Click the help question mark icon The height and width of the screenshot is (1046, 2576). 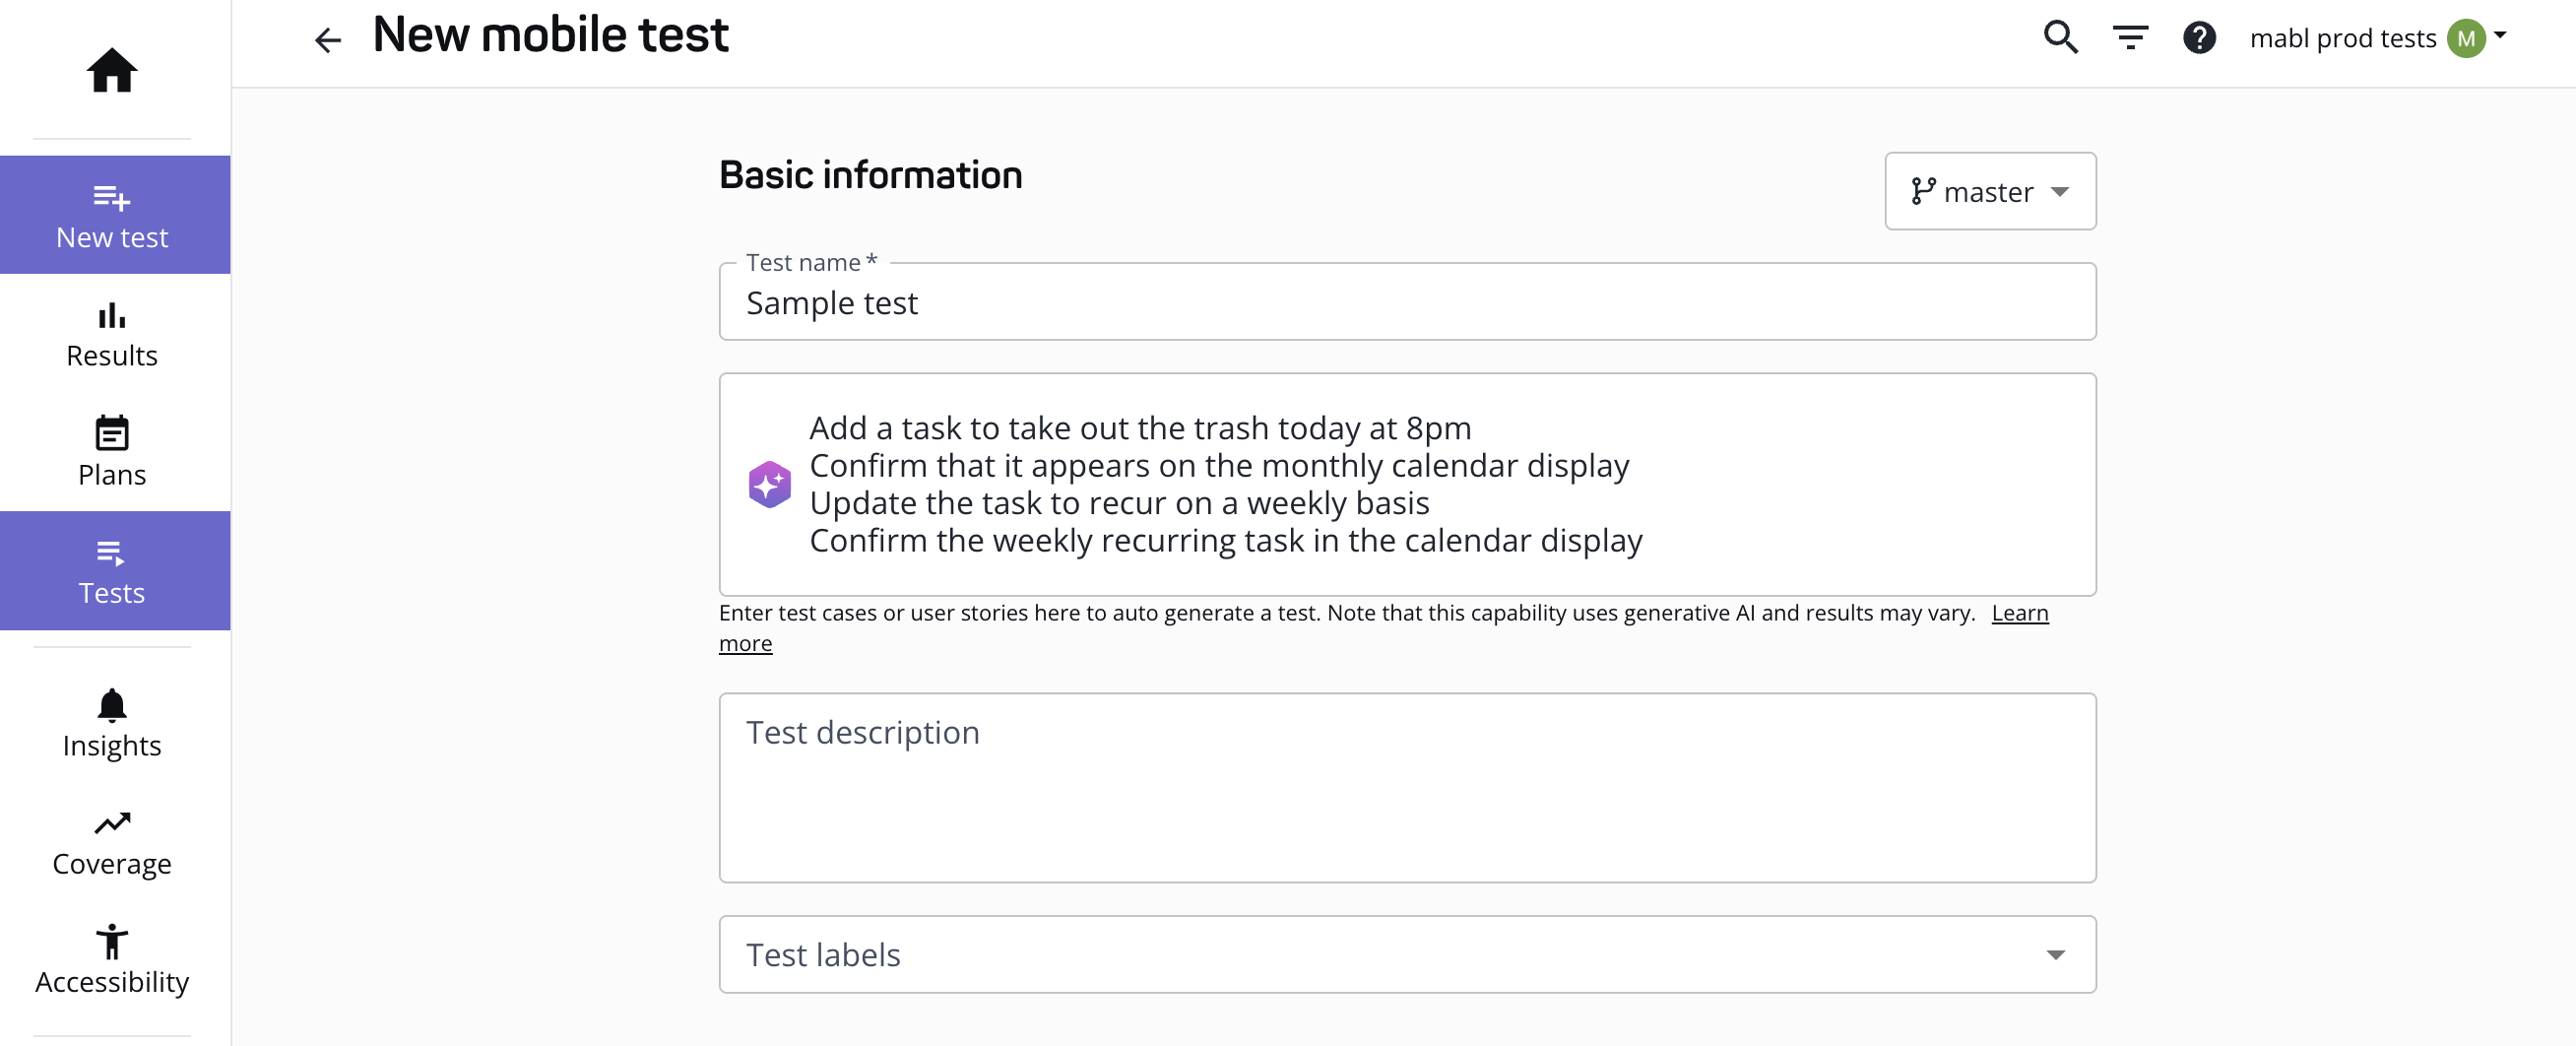pyautogui.click(x=2199, y=38)
